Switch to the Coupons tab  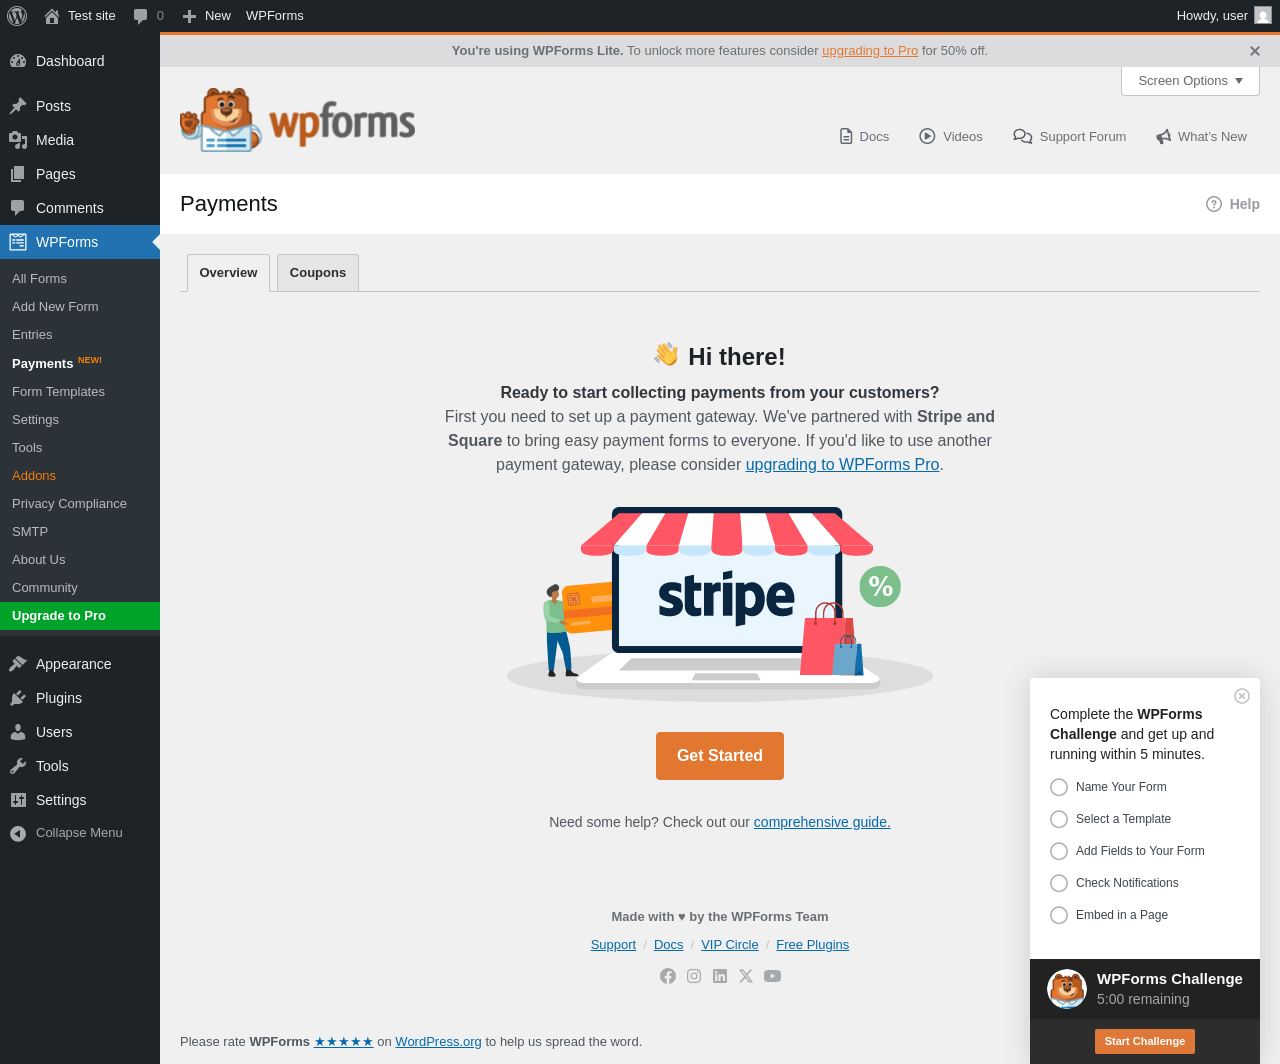tap(318, 273)
